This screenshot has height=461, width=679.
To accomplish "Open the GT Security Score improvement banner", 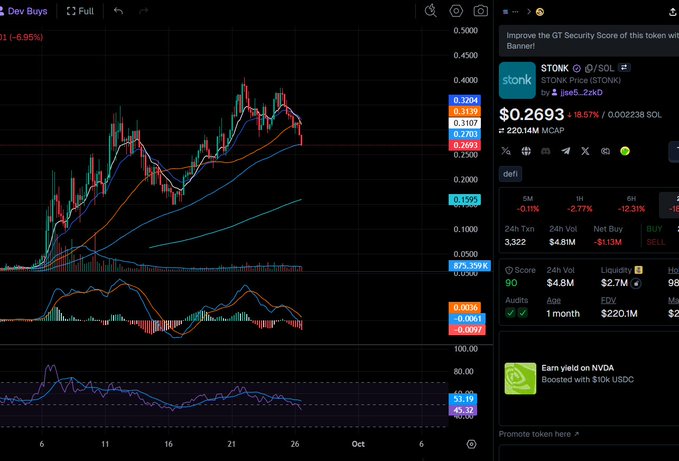I will tap(589, 41).
